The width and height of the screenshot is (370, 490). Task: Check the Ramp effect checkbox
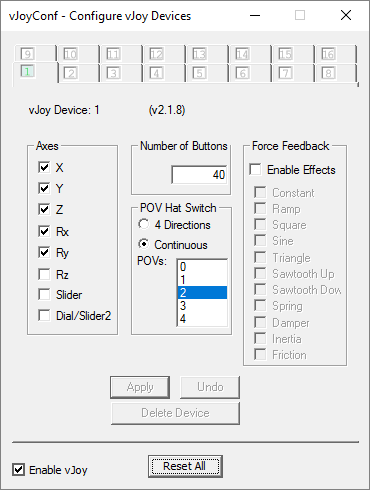(260, 208)
